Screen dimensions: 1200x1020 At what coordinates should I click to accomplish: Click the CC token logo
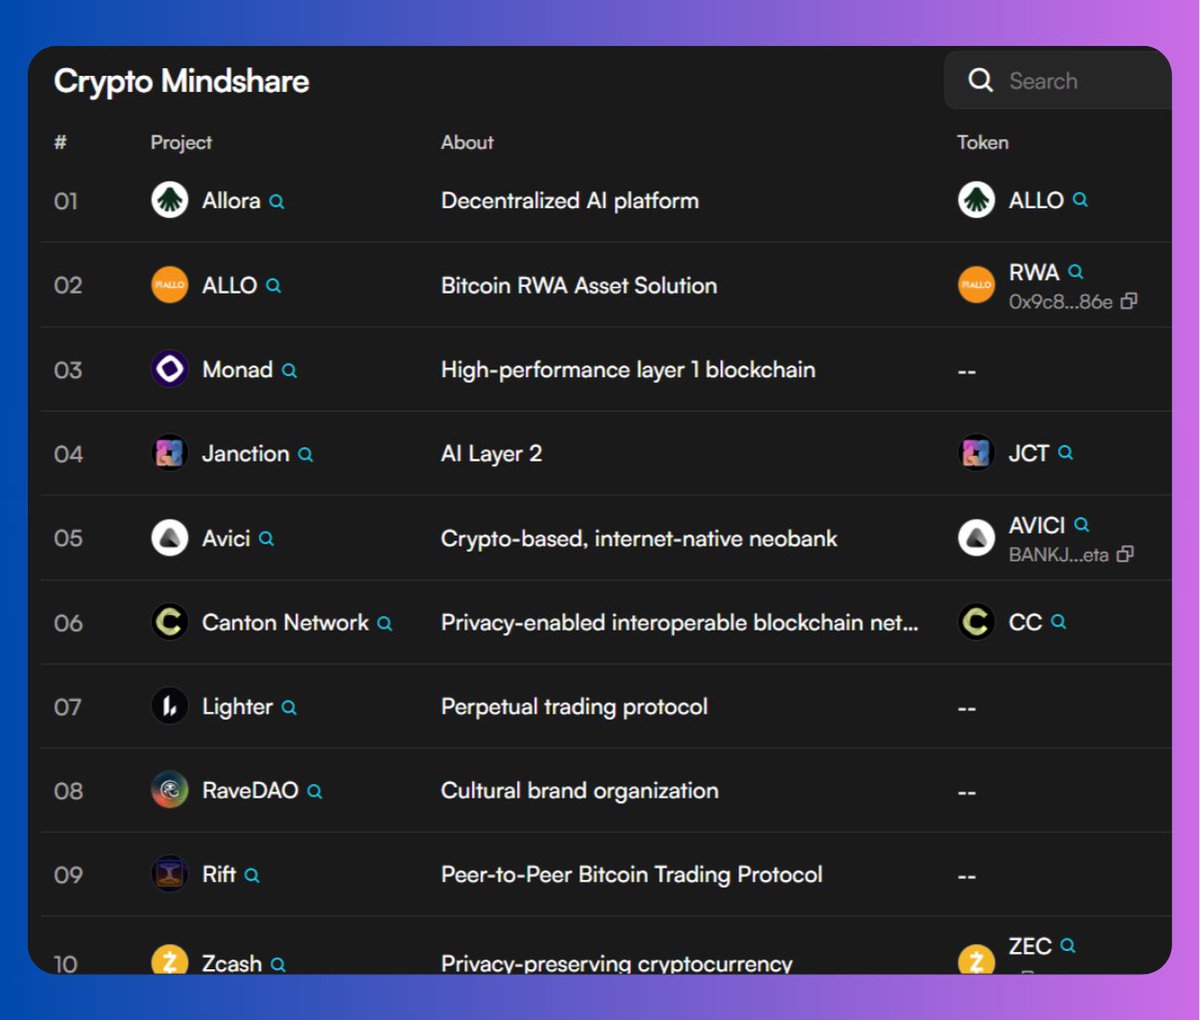coord(976,622)
